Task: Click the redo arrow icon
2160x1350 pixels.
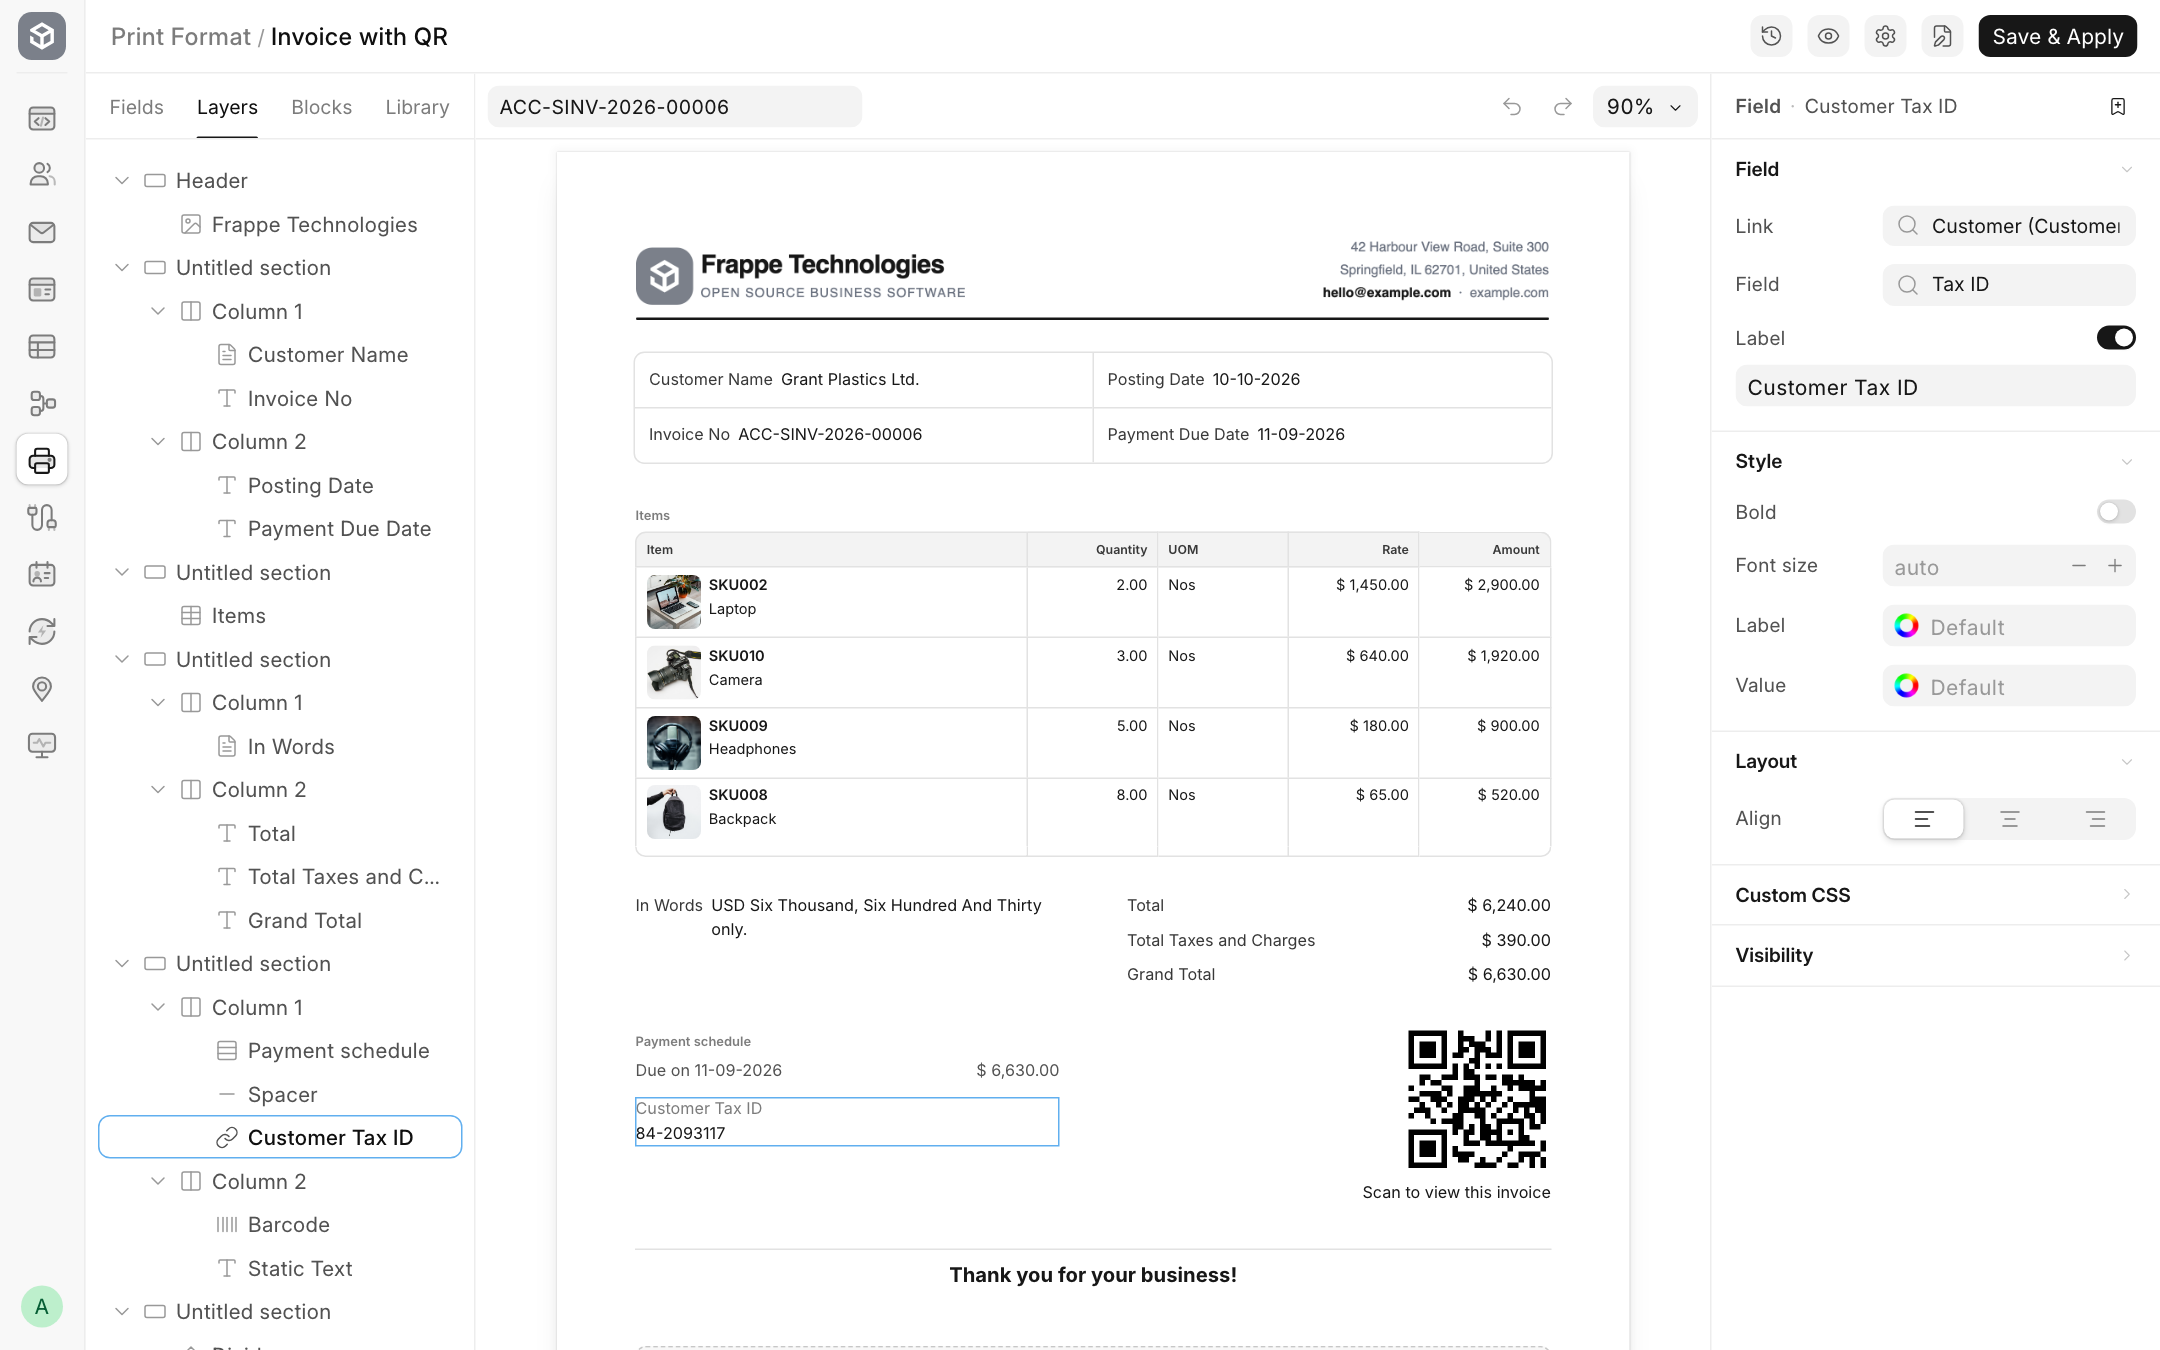Action: (x=1563, y=107)
